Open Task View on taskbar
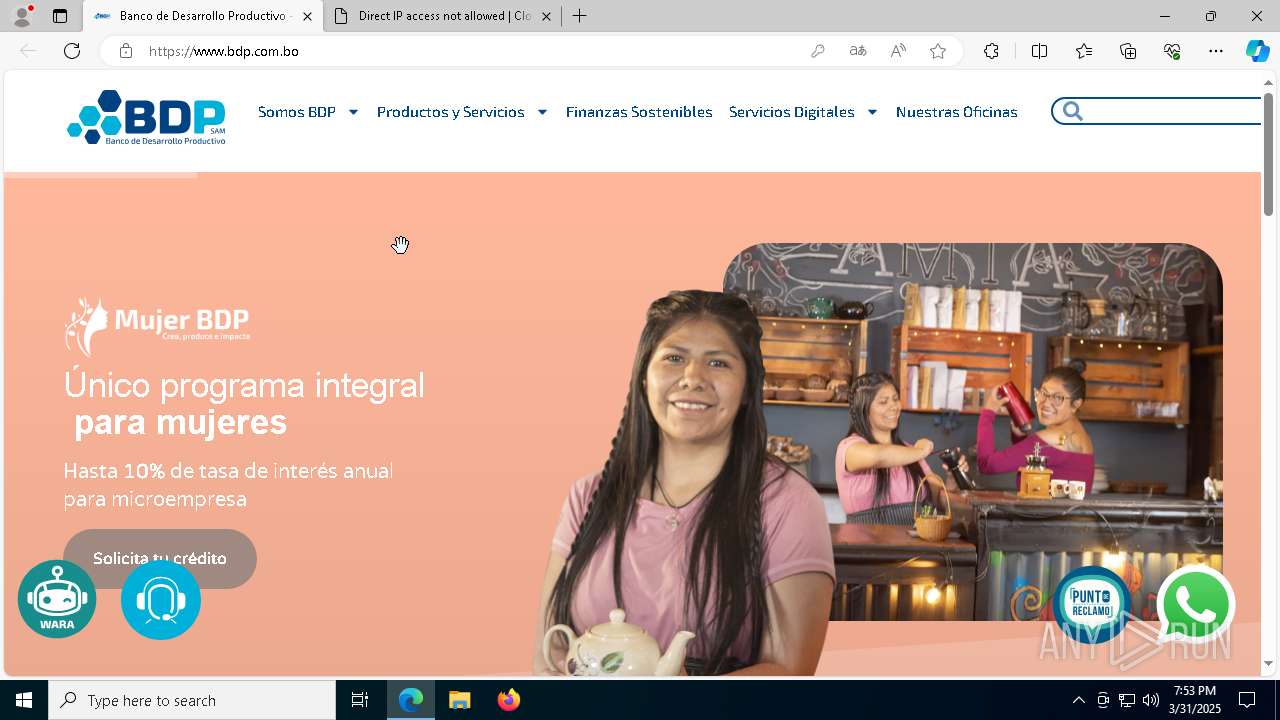Screen dimensions: 1280x720 [360, 700]
